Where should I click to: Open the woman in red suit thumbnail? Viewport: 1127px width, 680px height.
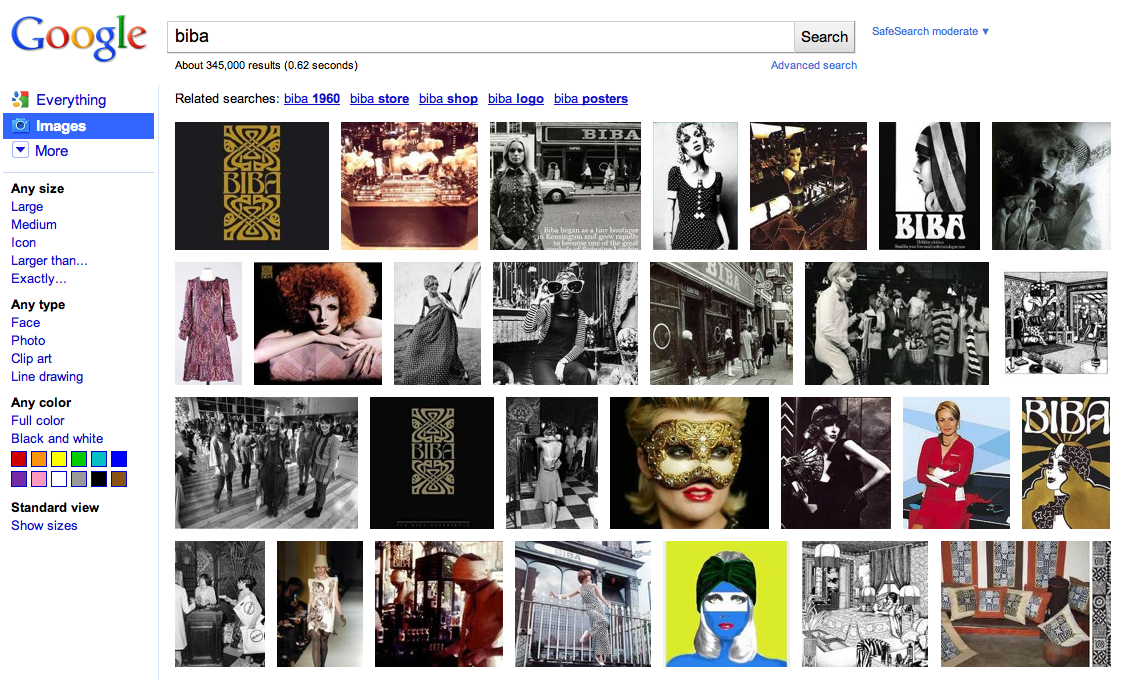pos(956,463)
